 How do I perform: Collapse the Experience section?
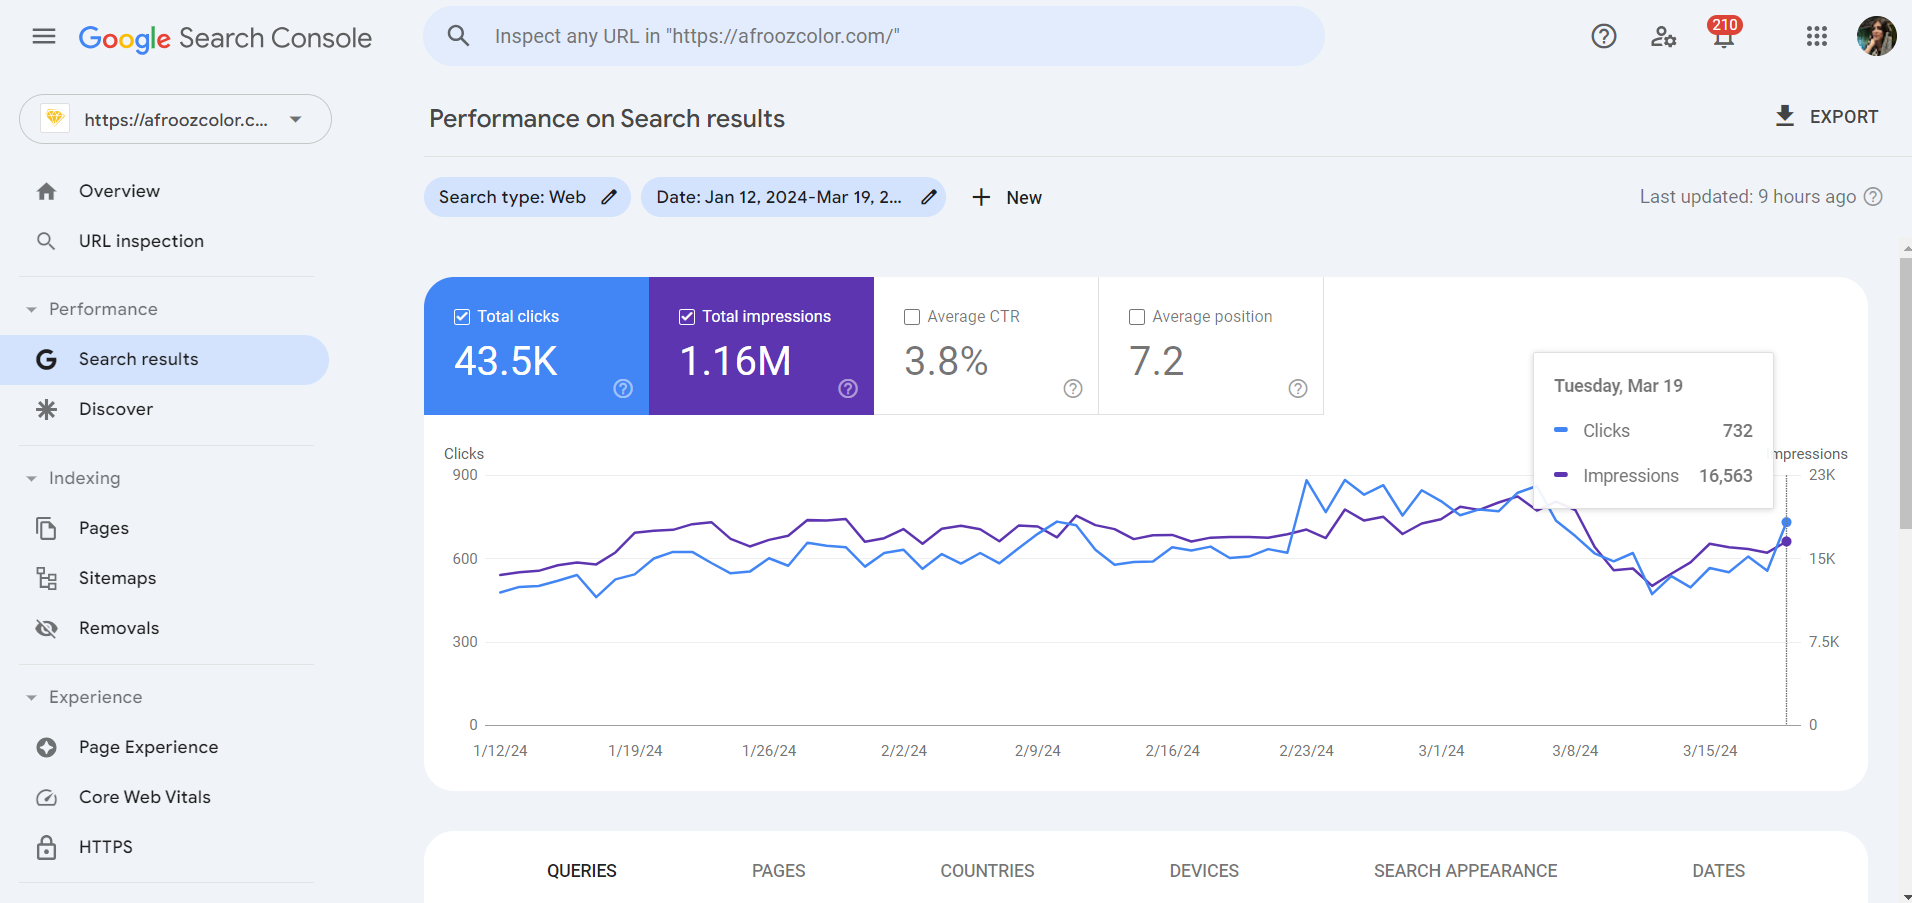coord(34,697)
